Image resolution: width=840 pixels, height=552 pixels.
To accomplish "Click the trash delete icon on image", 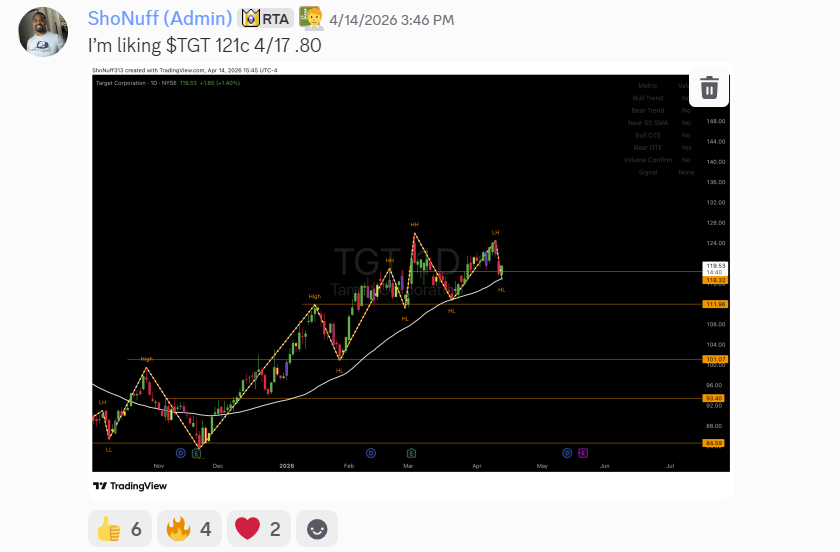I will (709, 87).
